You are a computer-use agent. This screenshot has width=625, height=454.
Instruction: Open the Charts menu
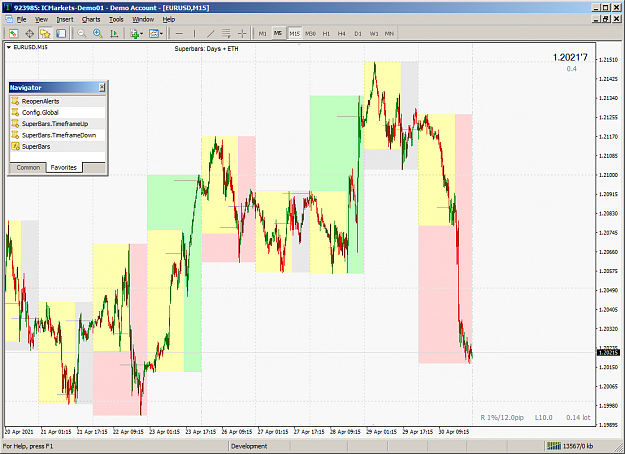91,19
